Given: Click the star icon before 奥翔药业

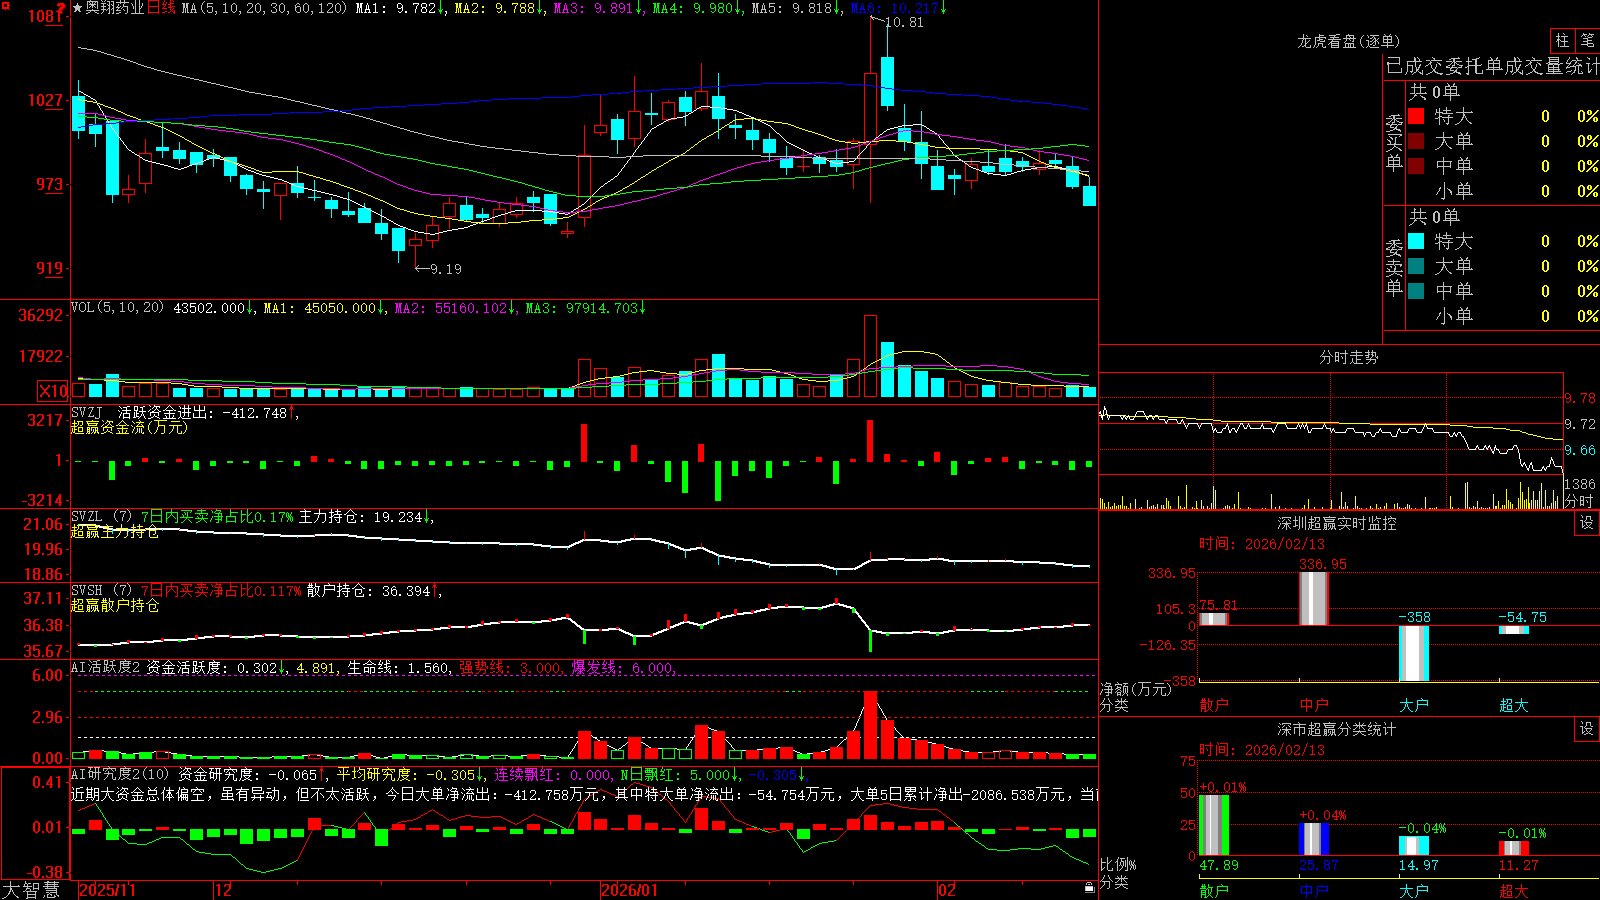Looking at the screenshot, I should 78,8.
